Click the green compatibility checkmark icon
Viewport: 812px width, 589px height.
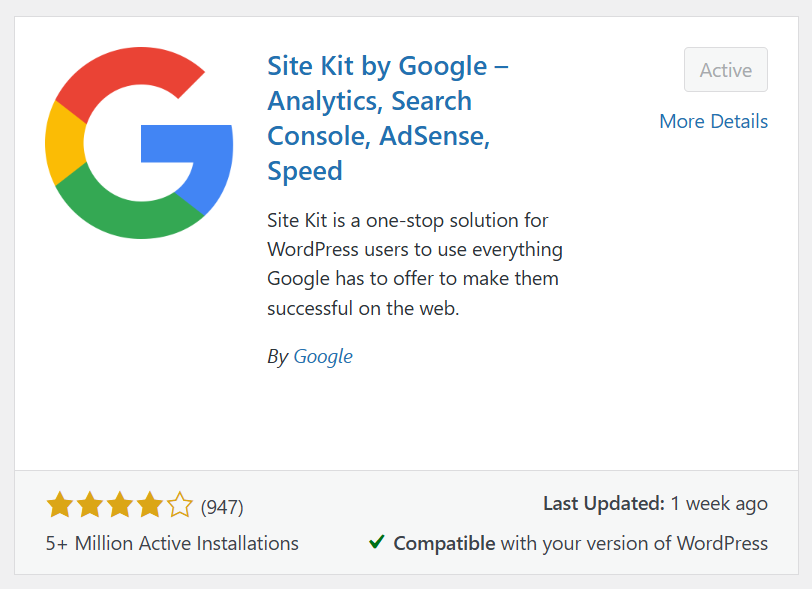(377, 542)
